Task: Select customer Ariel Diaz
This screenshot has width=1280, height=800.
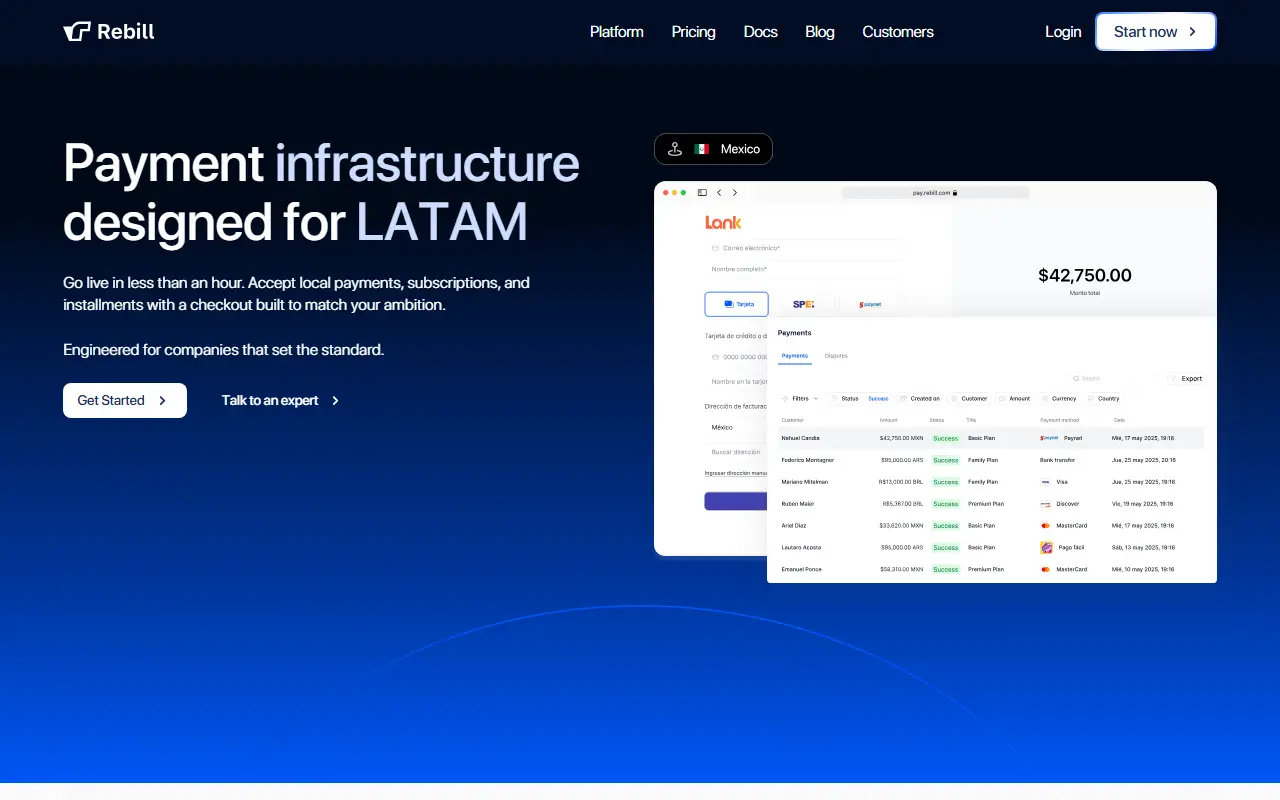Action: [x=794, y=526]
